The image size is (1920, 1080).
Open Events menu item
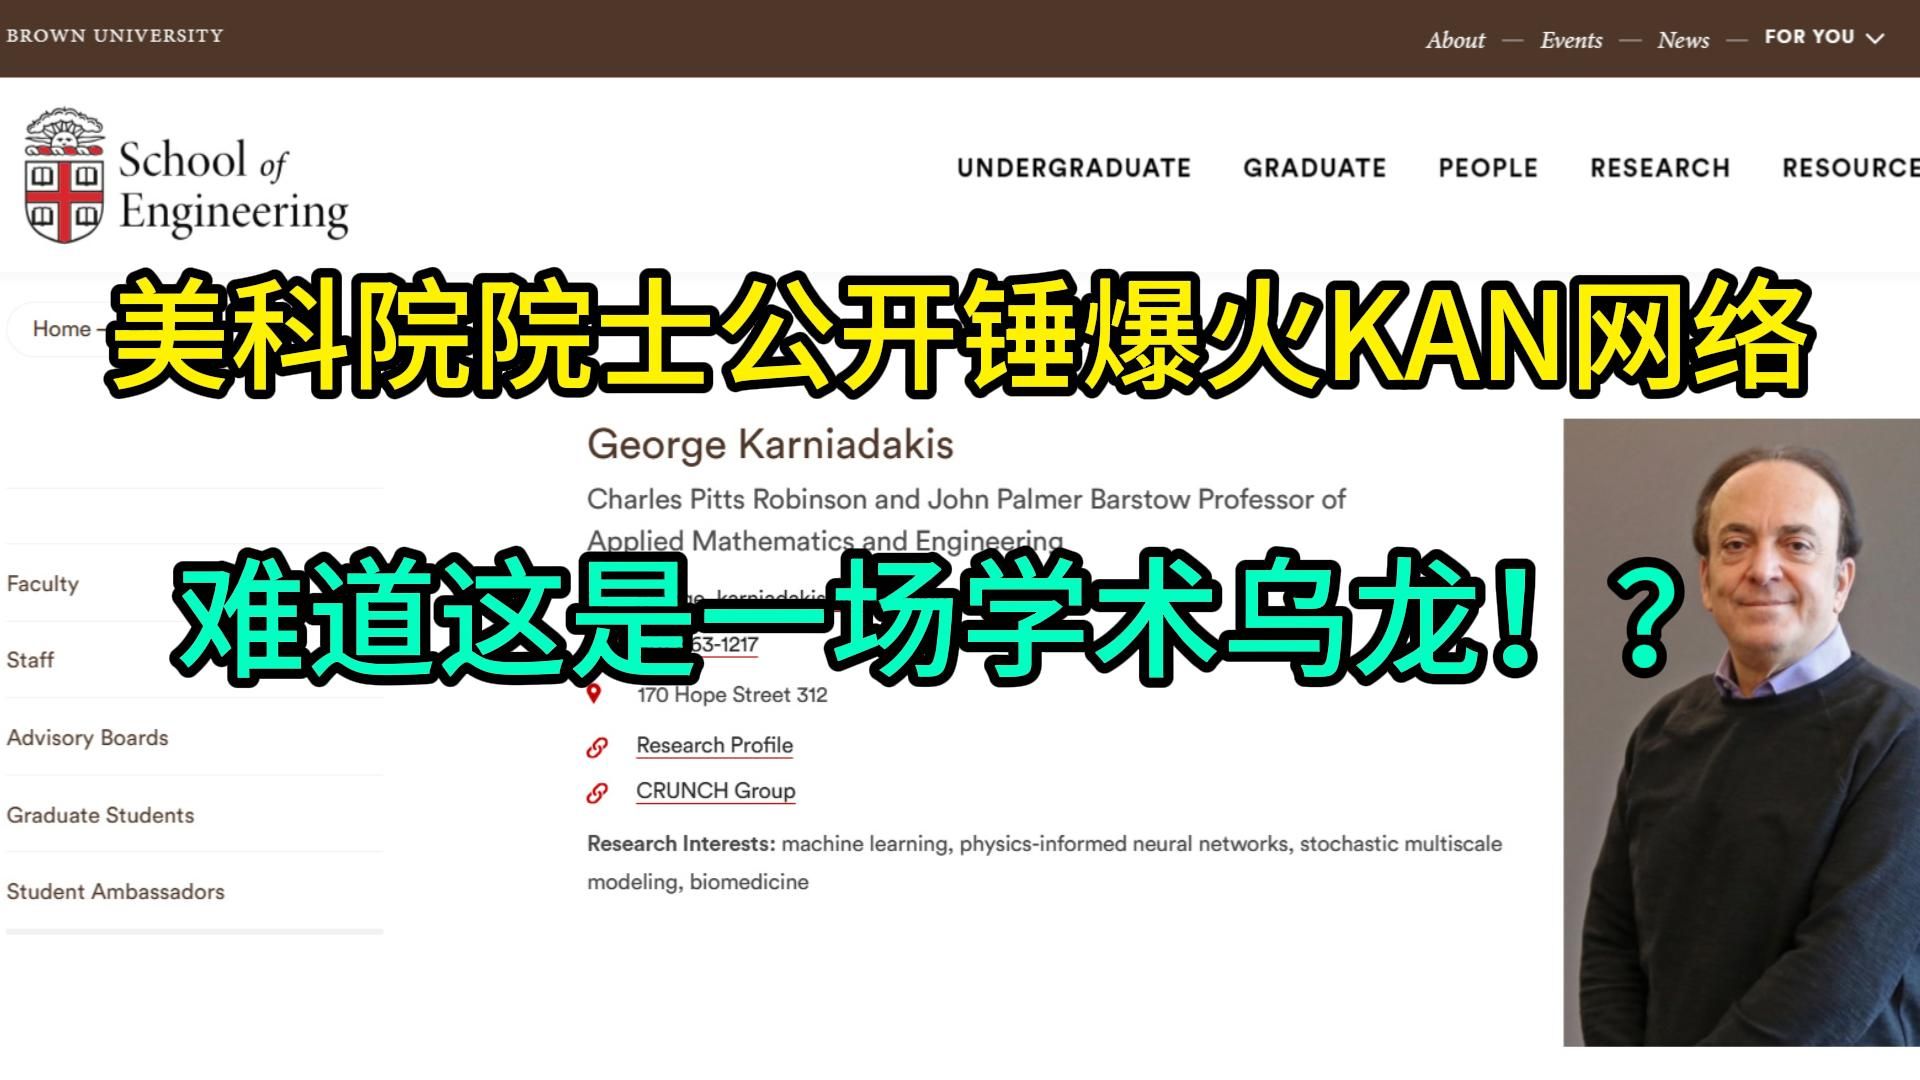coord(1571,38)
